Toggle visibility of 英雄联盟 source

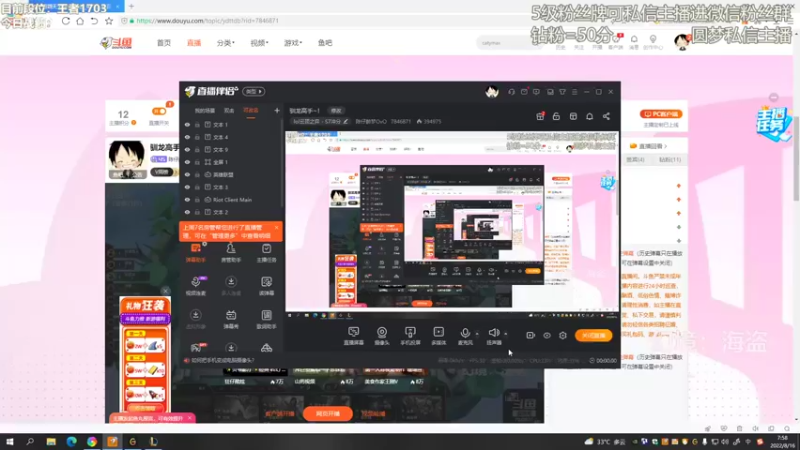point(187,174)
